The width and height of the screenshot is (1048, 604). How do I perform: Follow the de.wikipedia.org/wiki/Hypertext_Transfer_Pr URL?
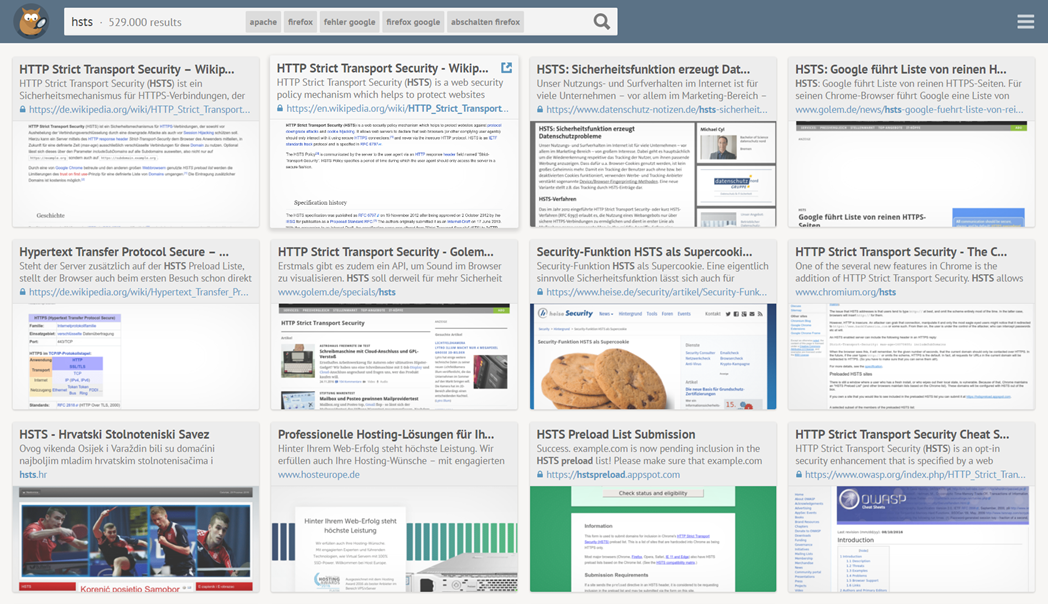tap(138, 292)
